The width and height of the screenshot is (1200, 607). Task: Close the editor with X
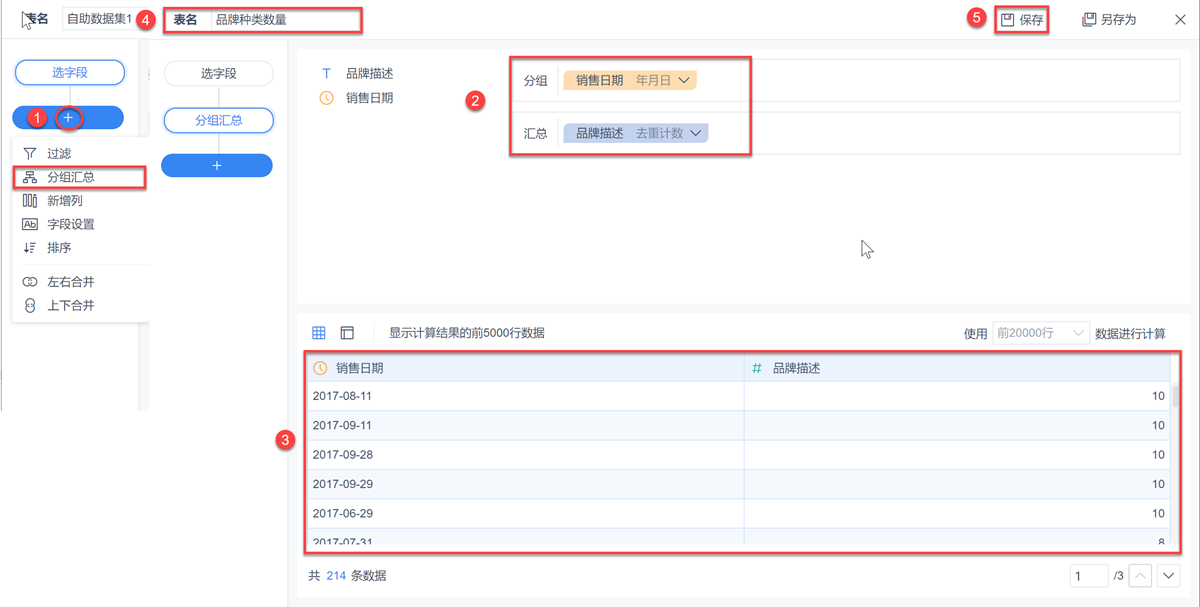[x=1180, y=19]
